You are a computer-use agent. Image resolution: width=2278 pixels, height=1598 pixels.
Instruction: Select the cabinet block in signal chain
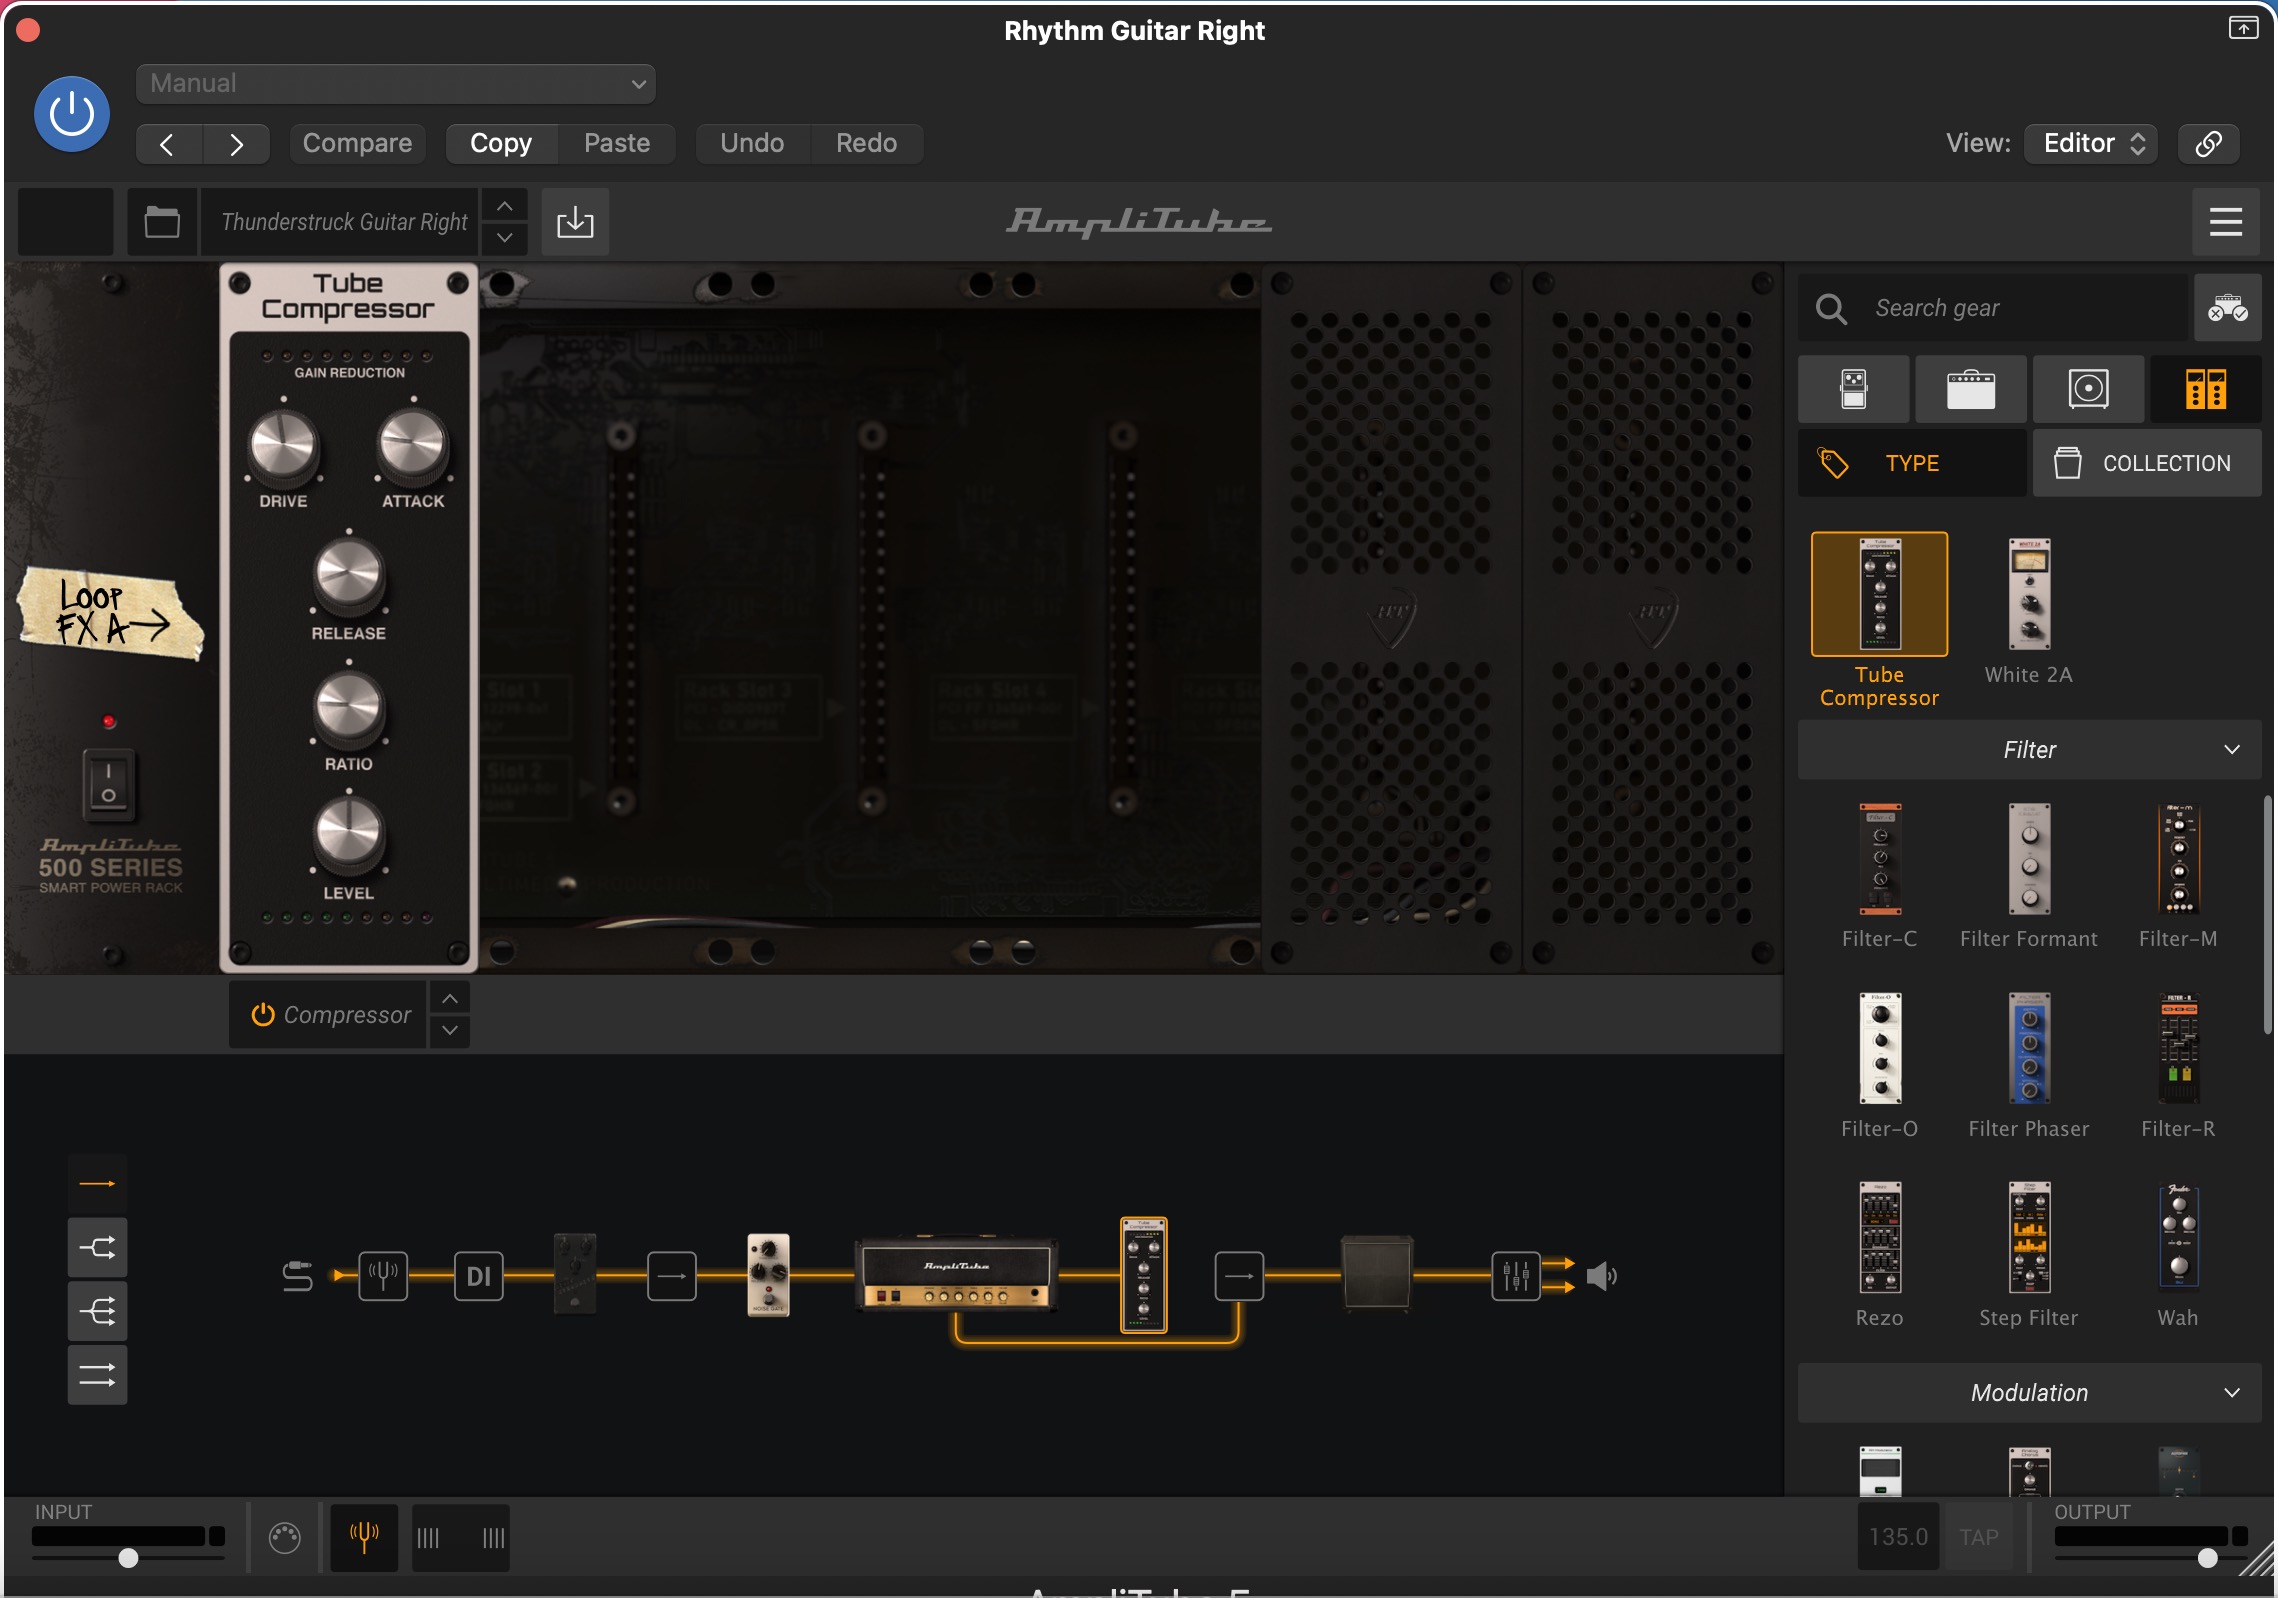pyautogui.click(x=1376, y=1273)
